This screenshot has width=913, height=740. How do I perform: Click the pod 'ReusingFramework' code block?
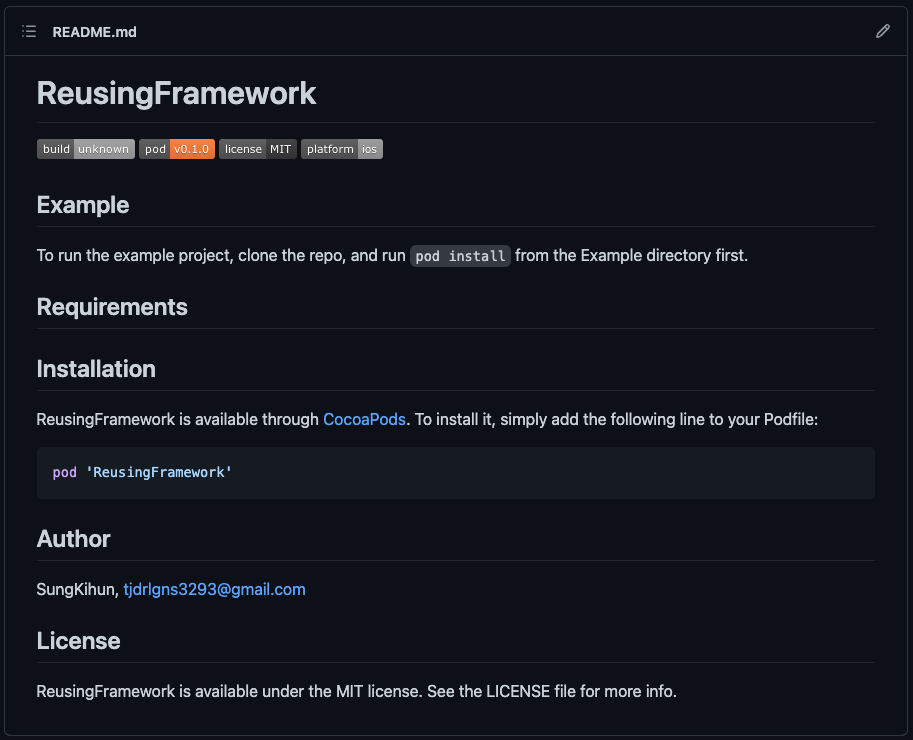point(455,473)
